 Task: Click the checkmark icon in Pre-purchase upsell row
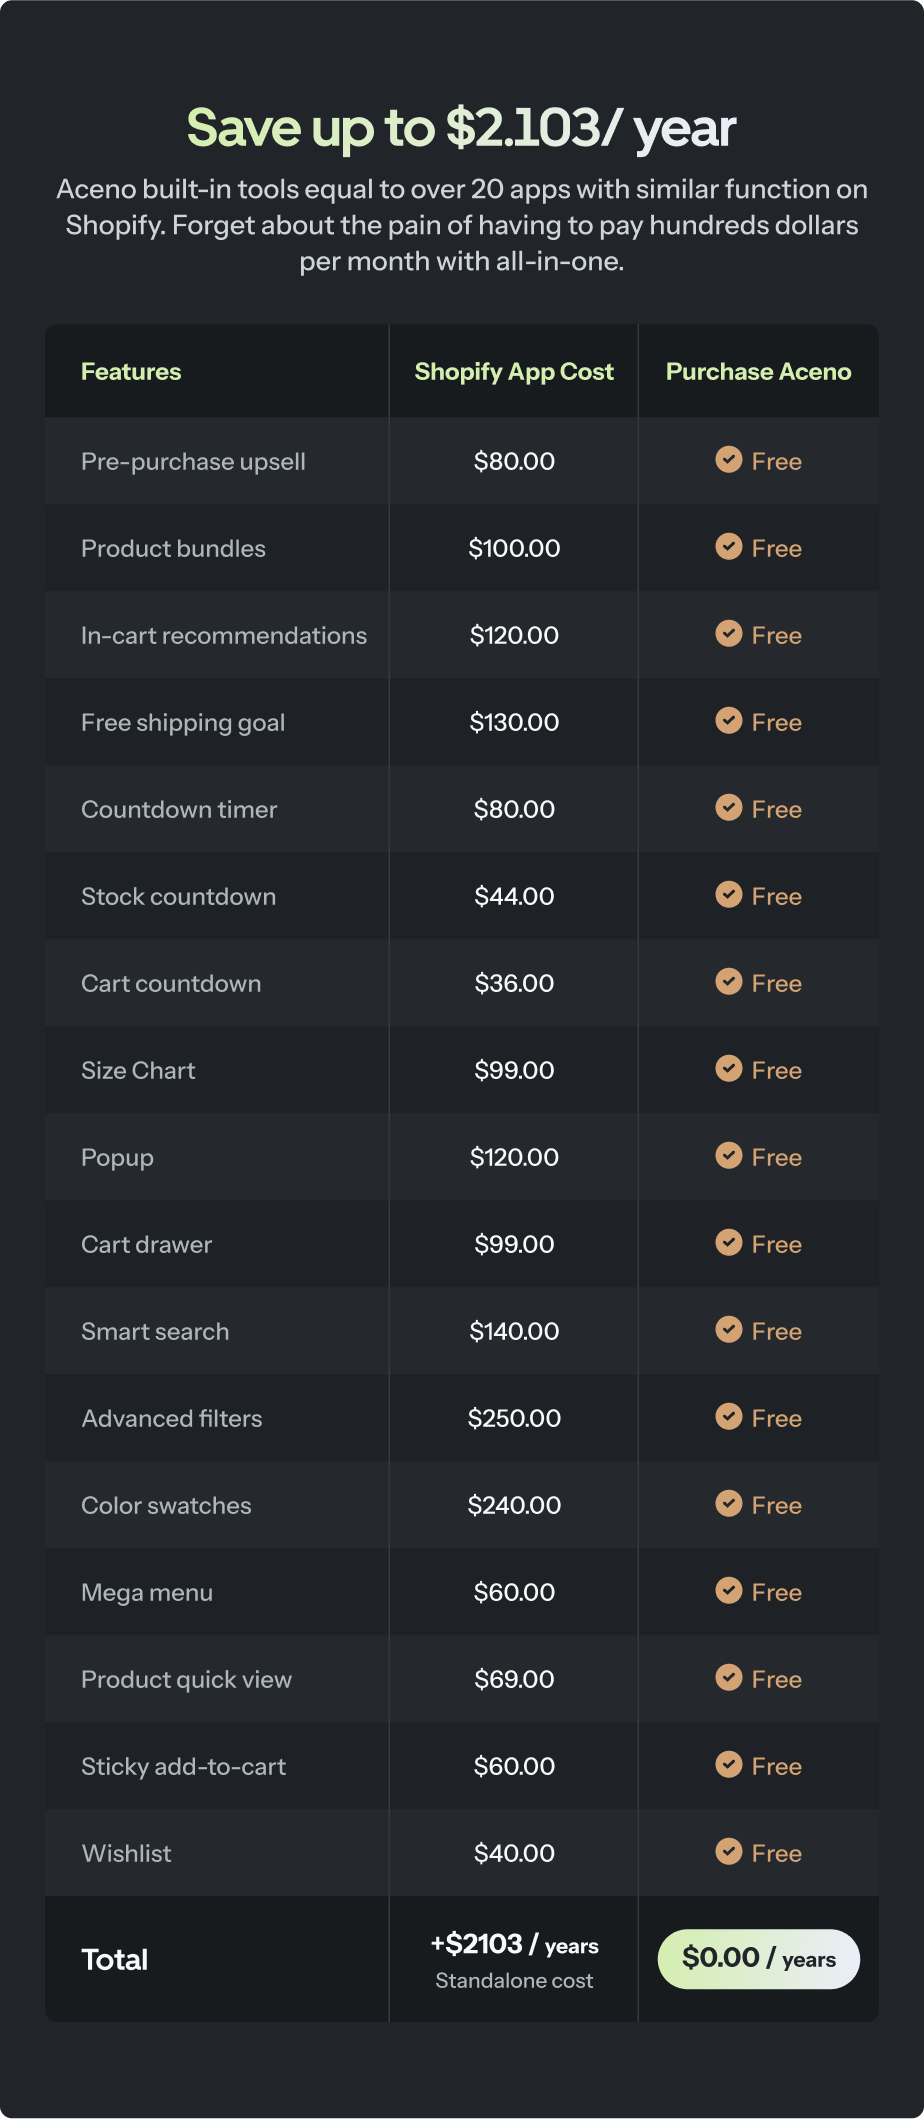(x=729, y=460)
